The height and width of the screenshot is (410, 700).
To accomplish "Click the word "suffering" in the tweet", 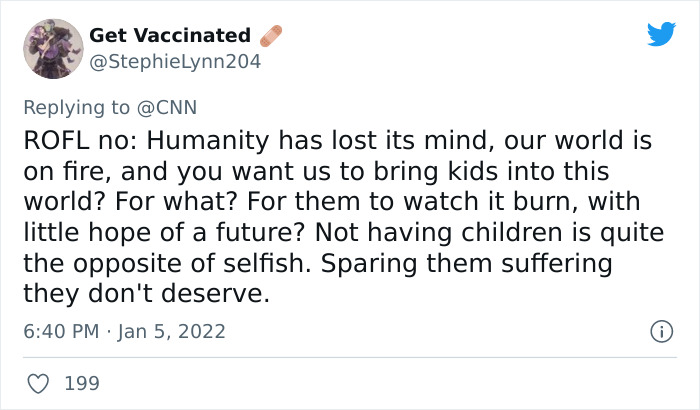I will [556, 264].
